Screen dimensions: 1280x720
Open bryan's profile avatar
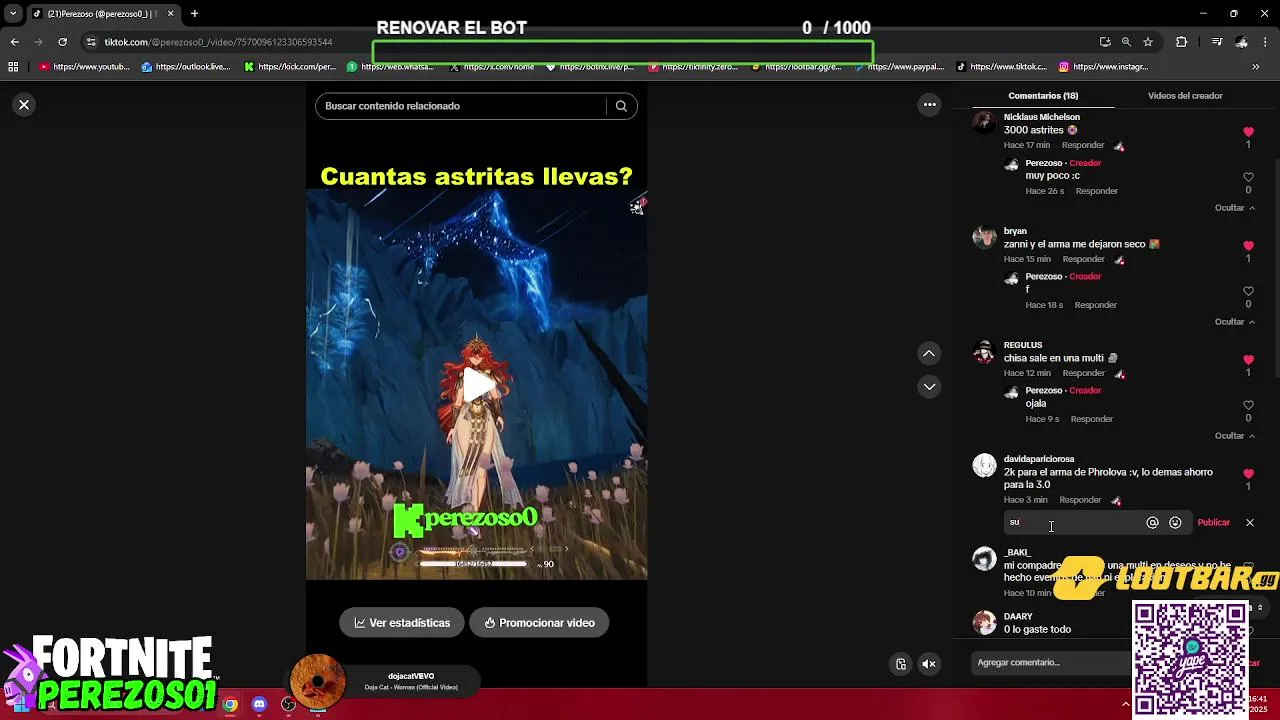(x=985, y=237)
